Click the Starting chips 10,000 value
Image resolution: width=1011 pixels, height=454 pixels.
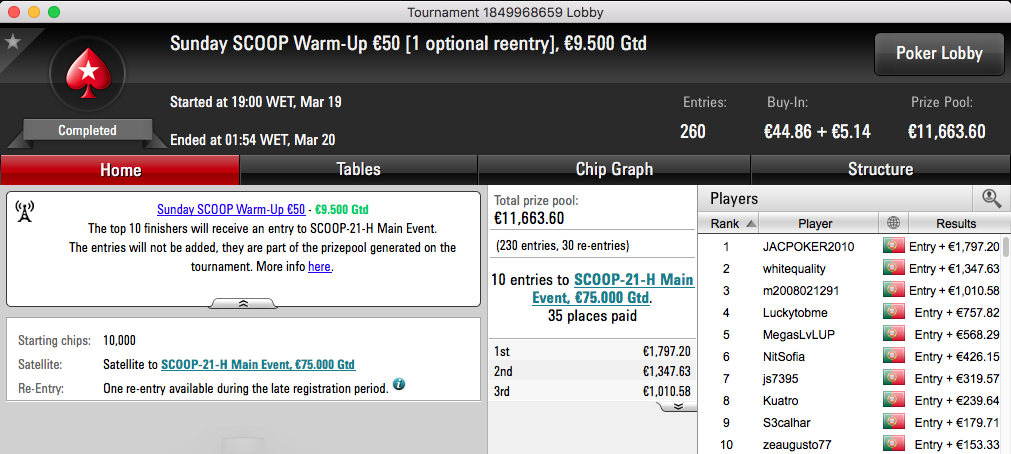click(119, 340)
